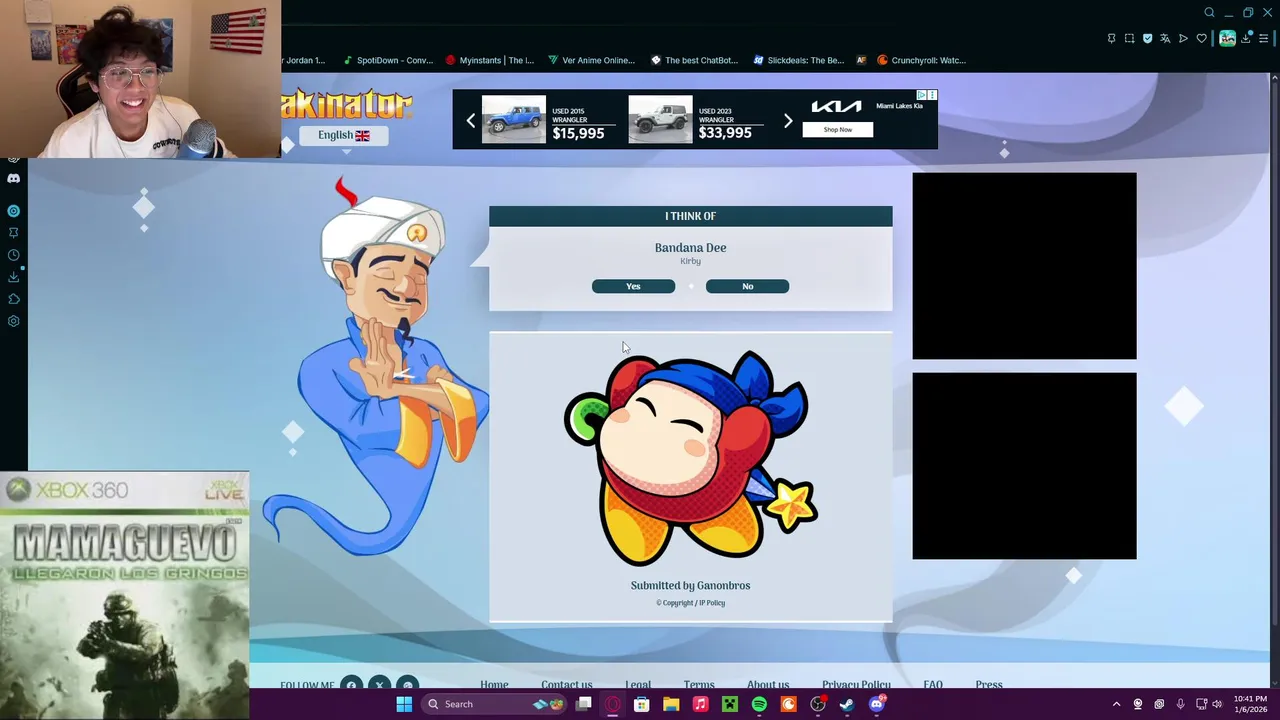The width and height of the screenshot is (1280, 720).
Task: Open the highlighted player icon in sidebar
Action: click(13, 211)
